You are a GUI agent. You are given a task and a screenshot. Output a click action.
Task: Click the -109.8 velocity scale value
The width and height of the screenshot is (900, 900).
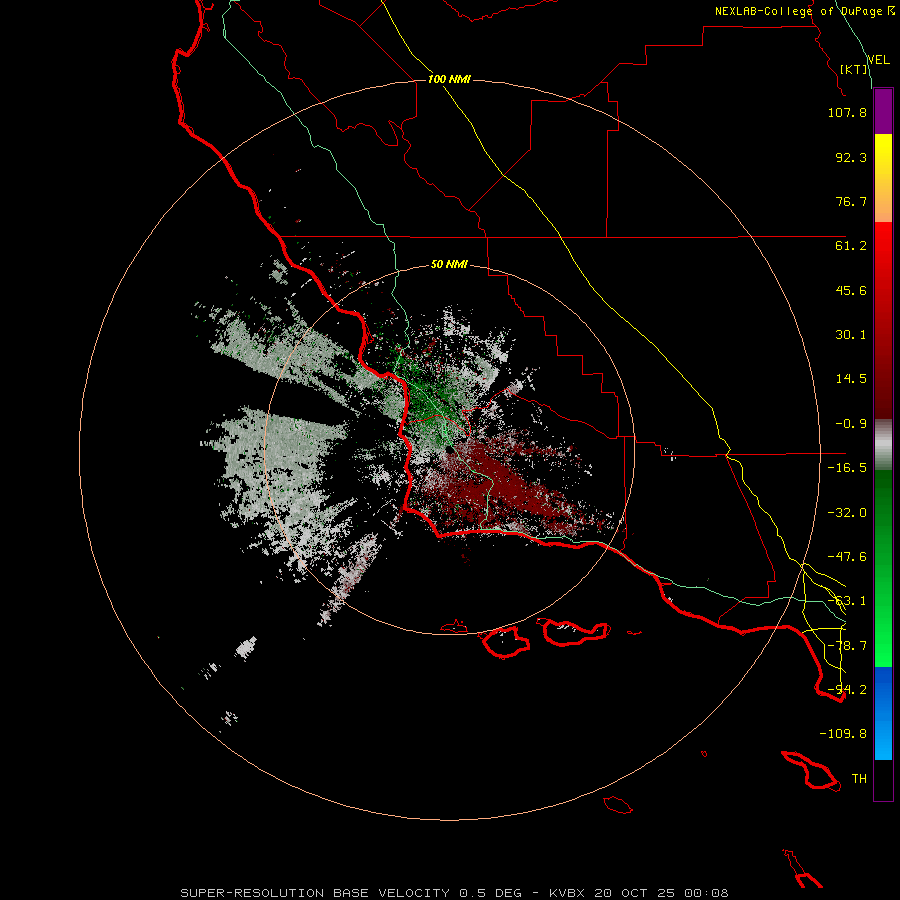click(x=843, y=734)
